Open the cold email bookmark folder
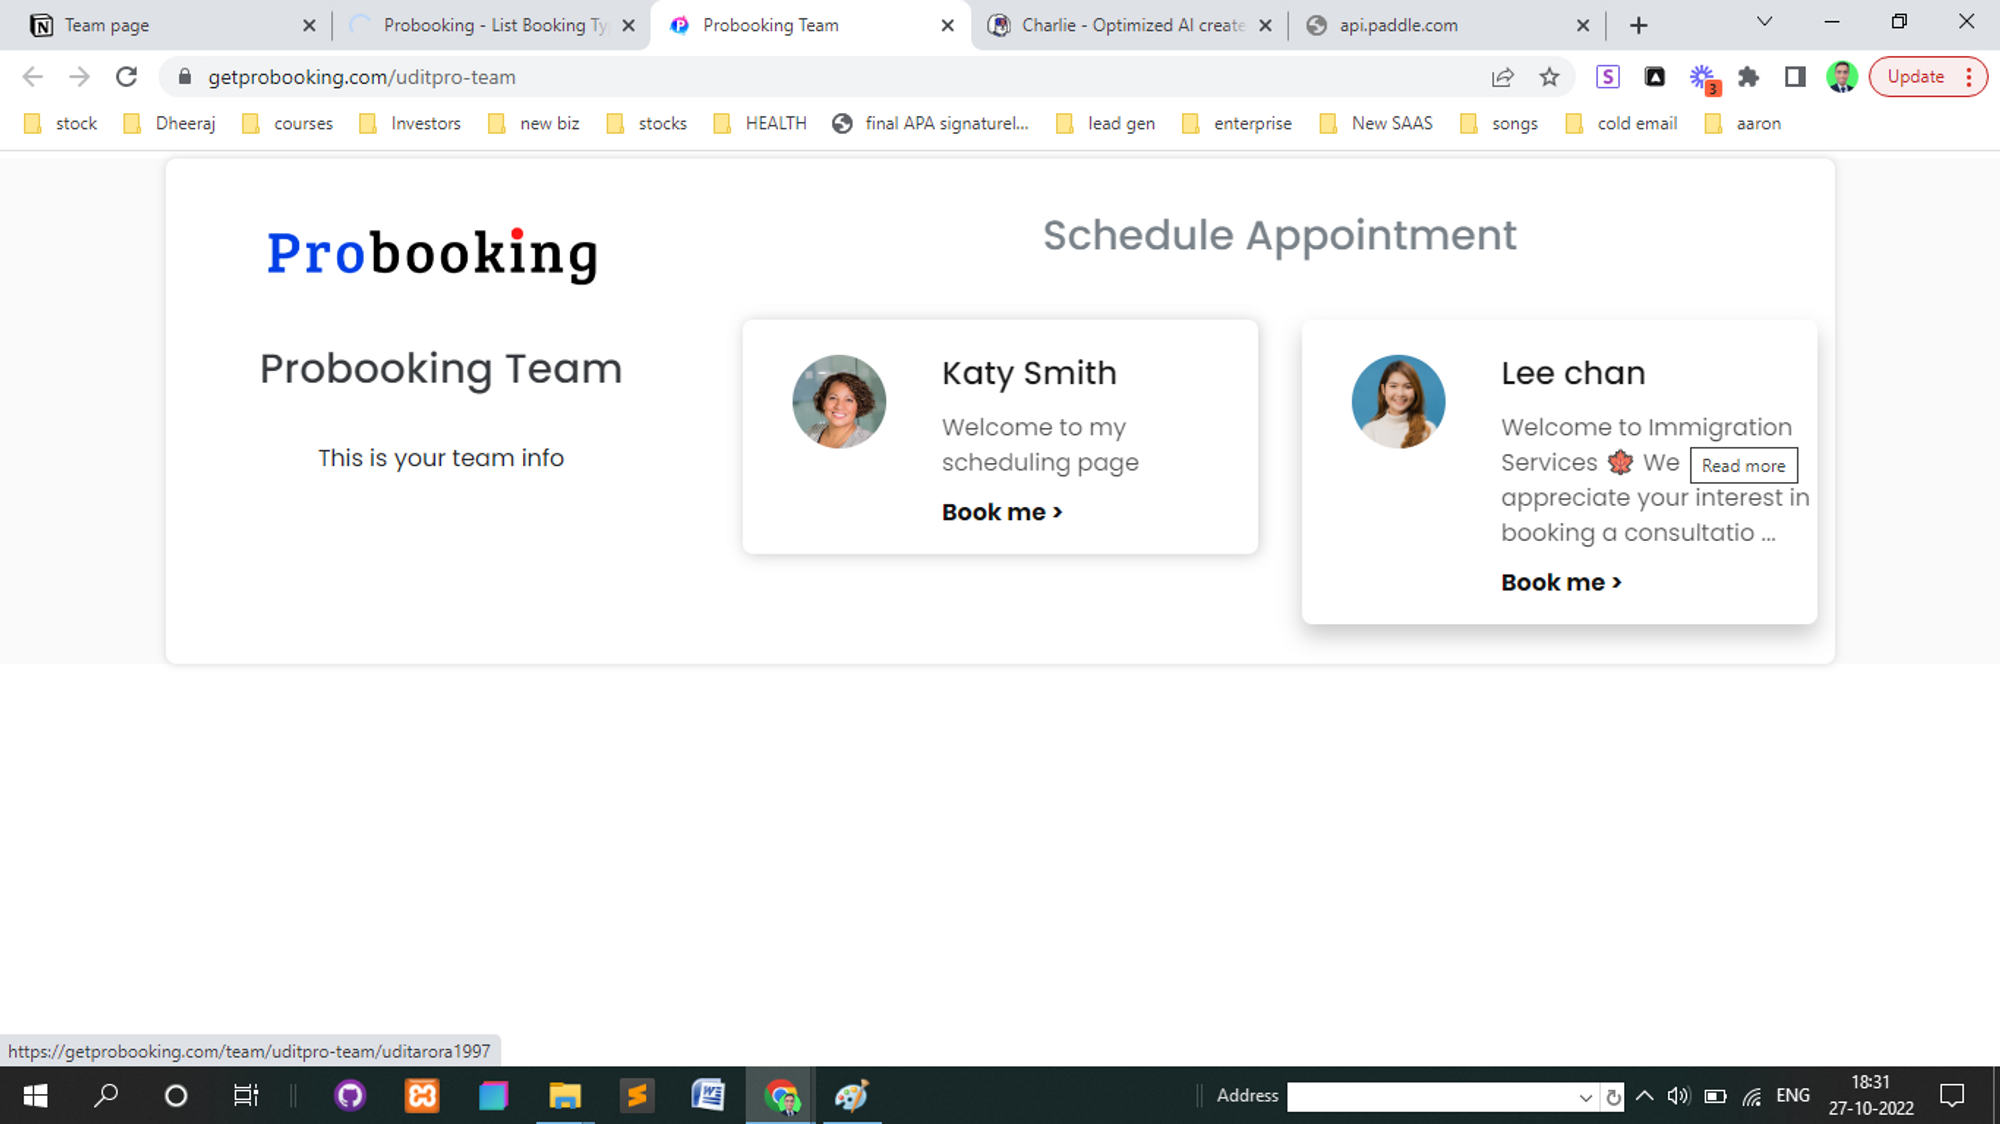This screenshot has height=1124, width=2000. tap(1622, 123)
